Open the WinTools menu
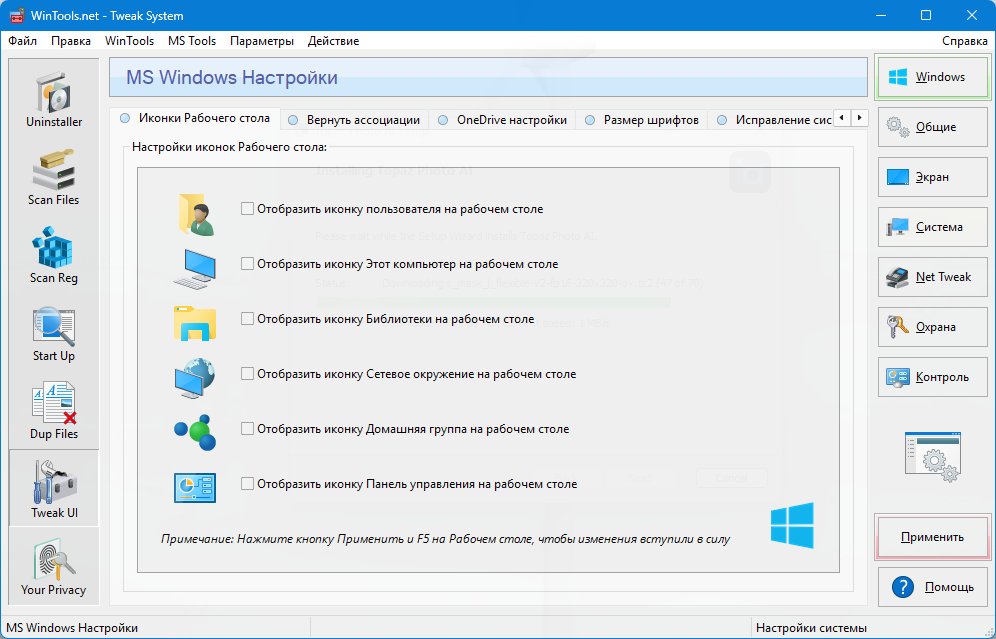996x639 pixels. 130,41
